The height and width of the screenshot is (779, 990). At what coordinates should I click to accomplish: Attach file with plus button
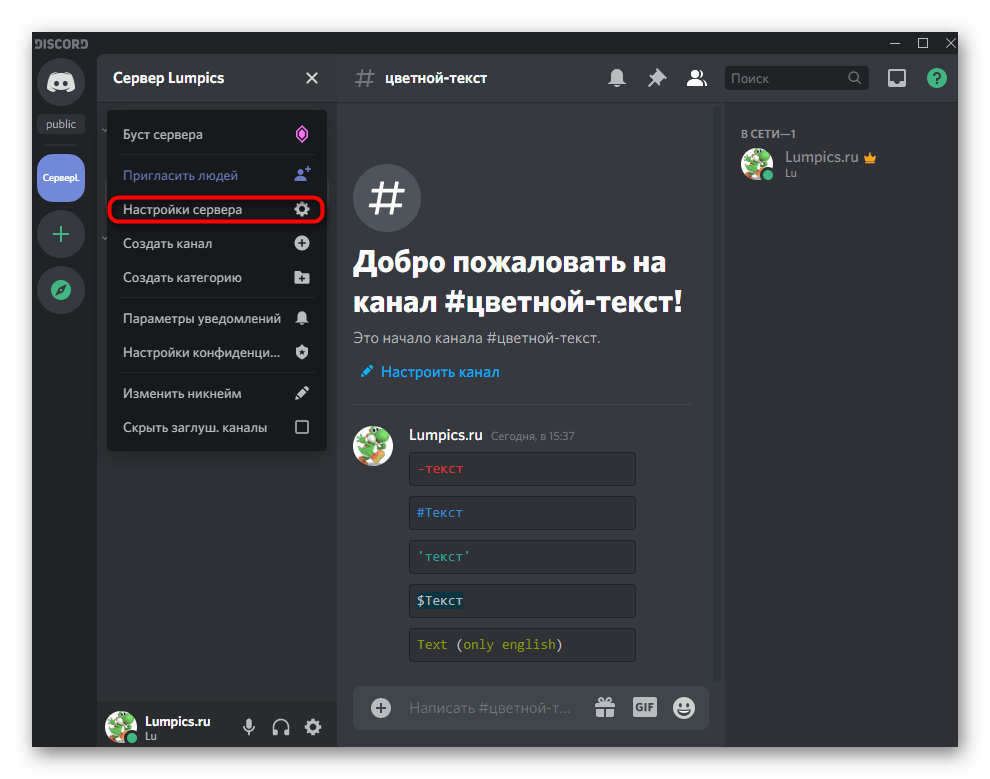click(x=381, y=708)
